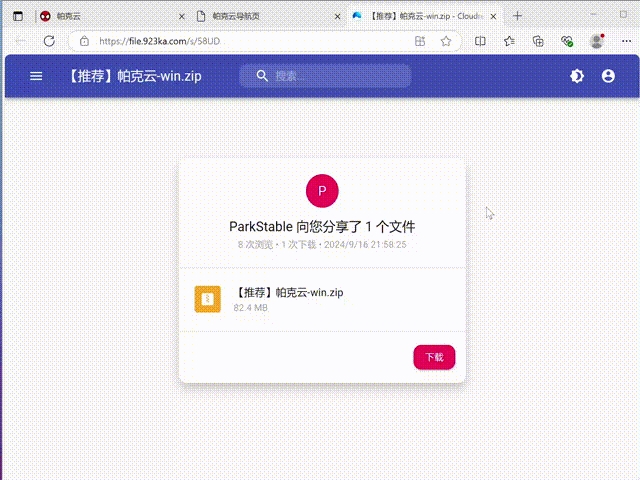
Task: Open the hamburger navigation menu
Action: (x=36, y=76)
